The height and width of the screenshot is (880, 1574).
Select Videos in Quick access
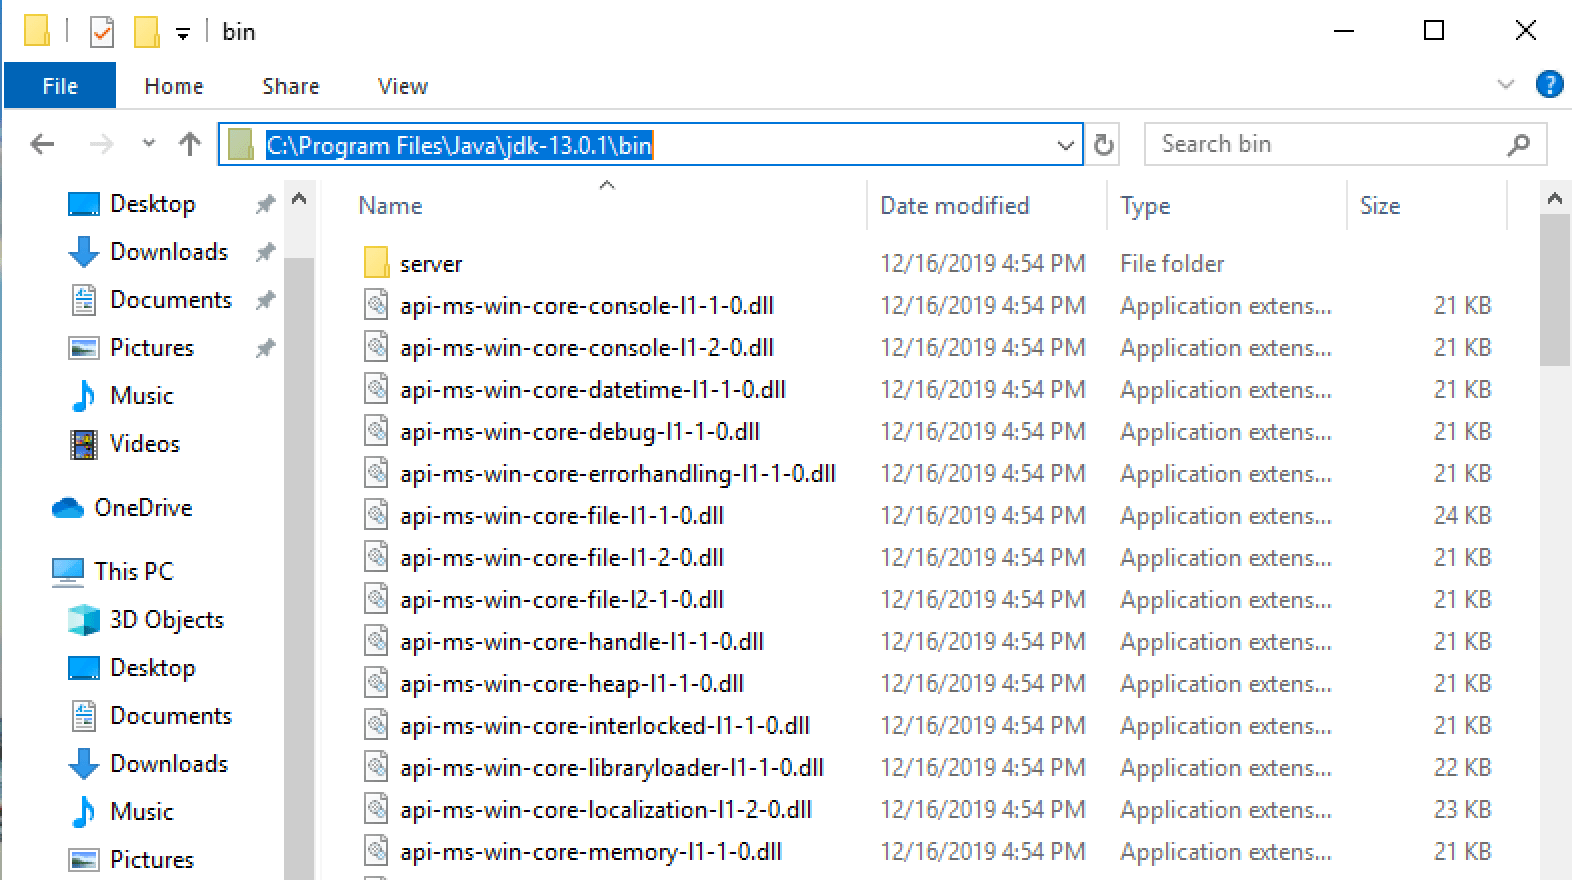coord(145,444)
